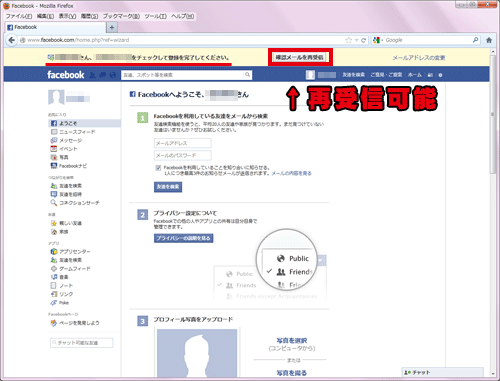Viewport: 500px width, 381px height.
Task: Go back using Firefox back arrow
Action: (12, 40)
